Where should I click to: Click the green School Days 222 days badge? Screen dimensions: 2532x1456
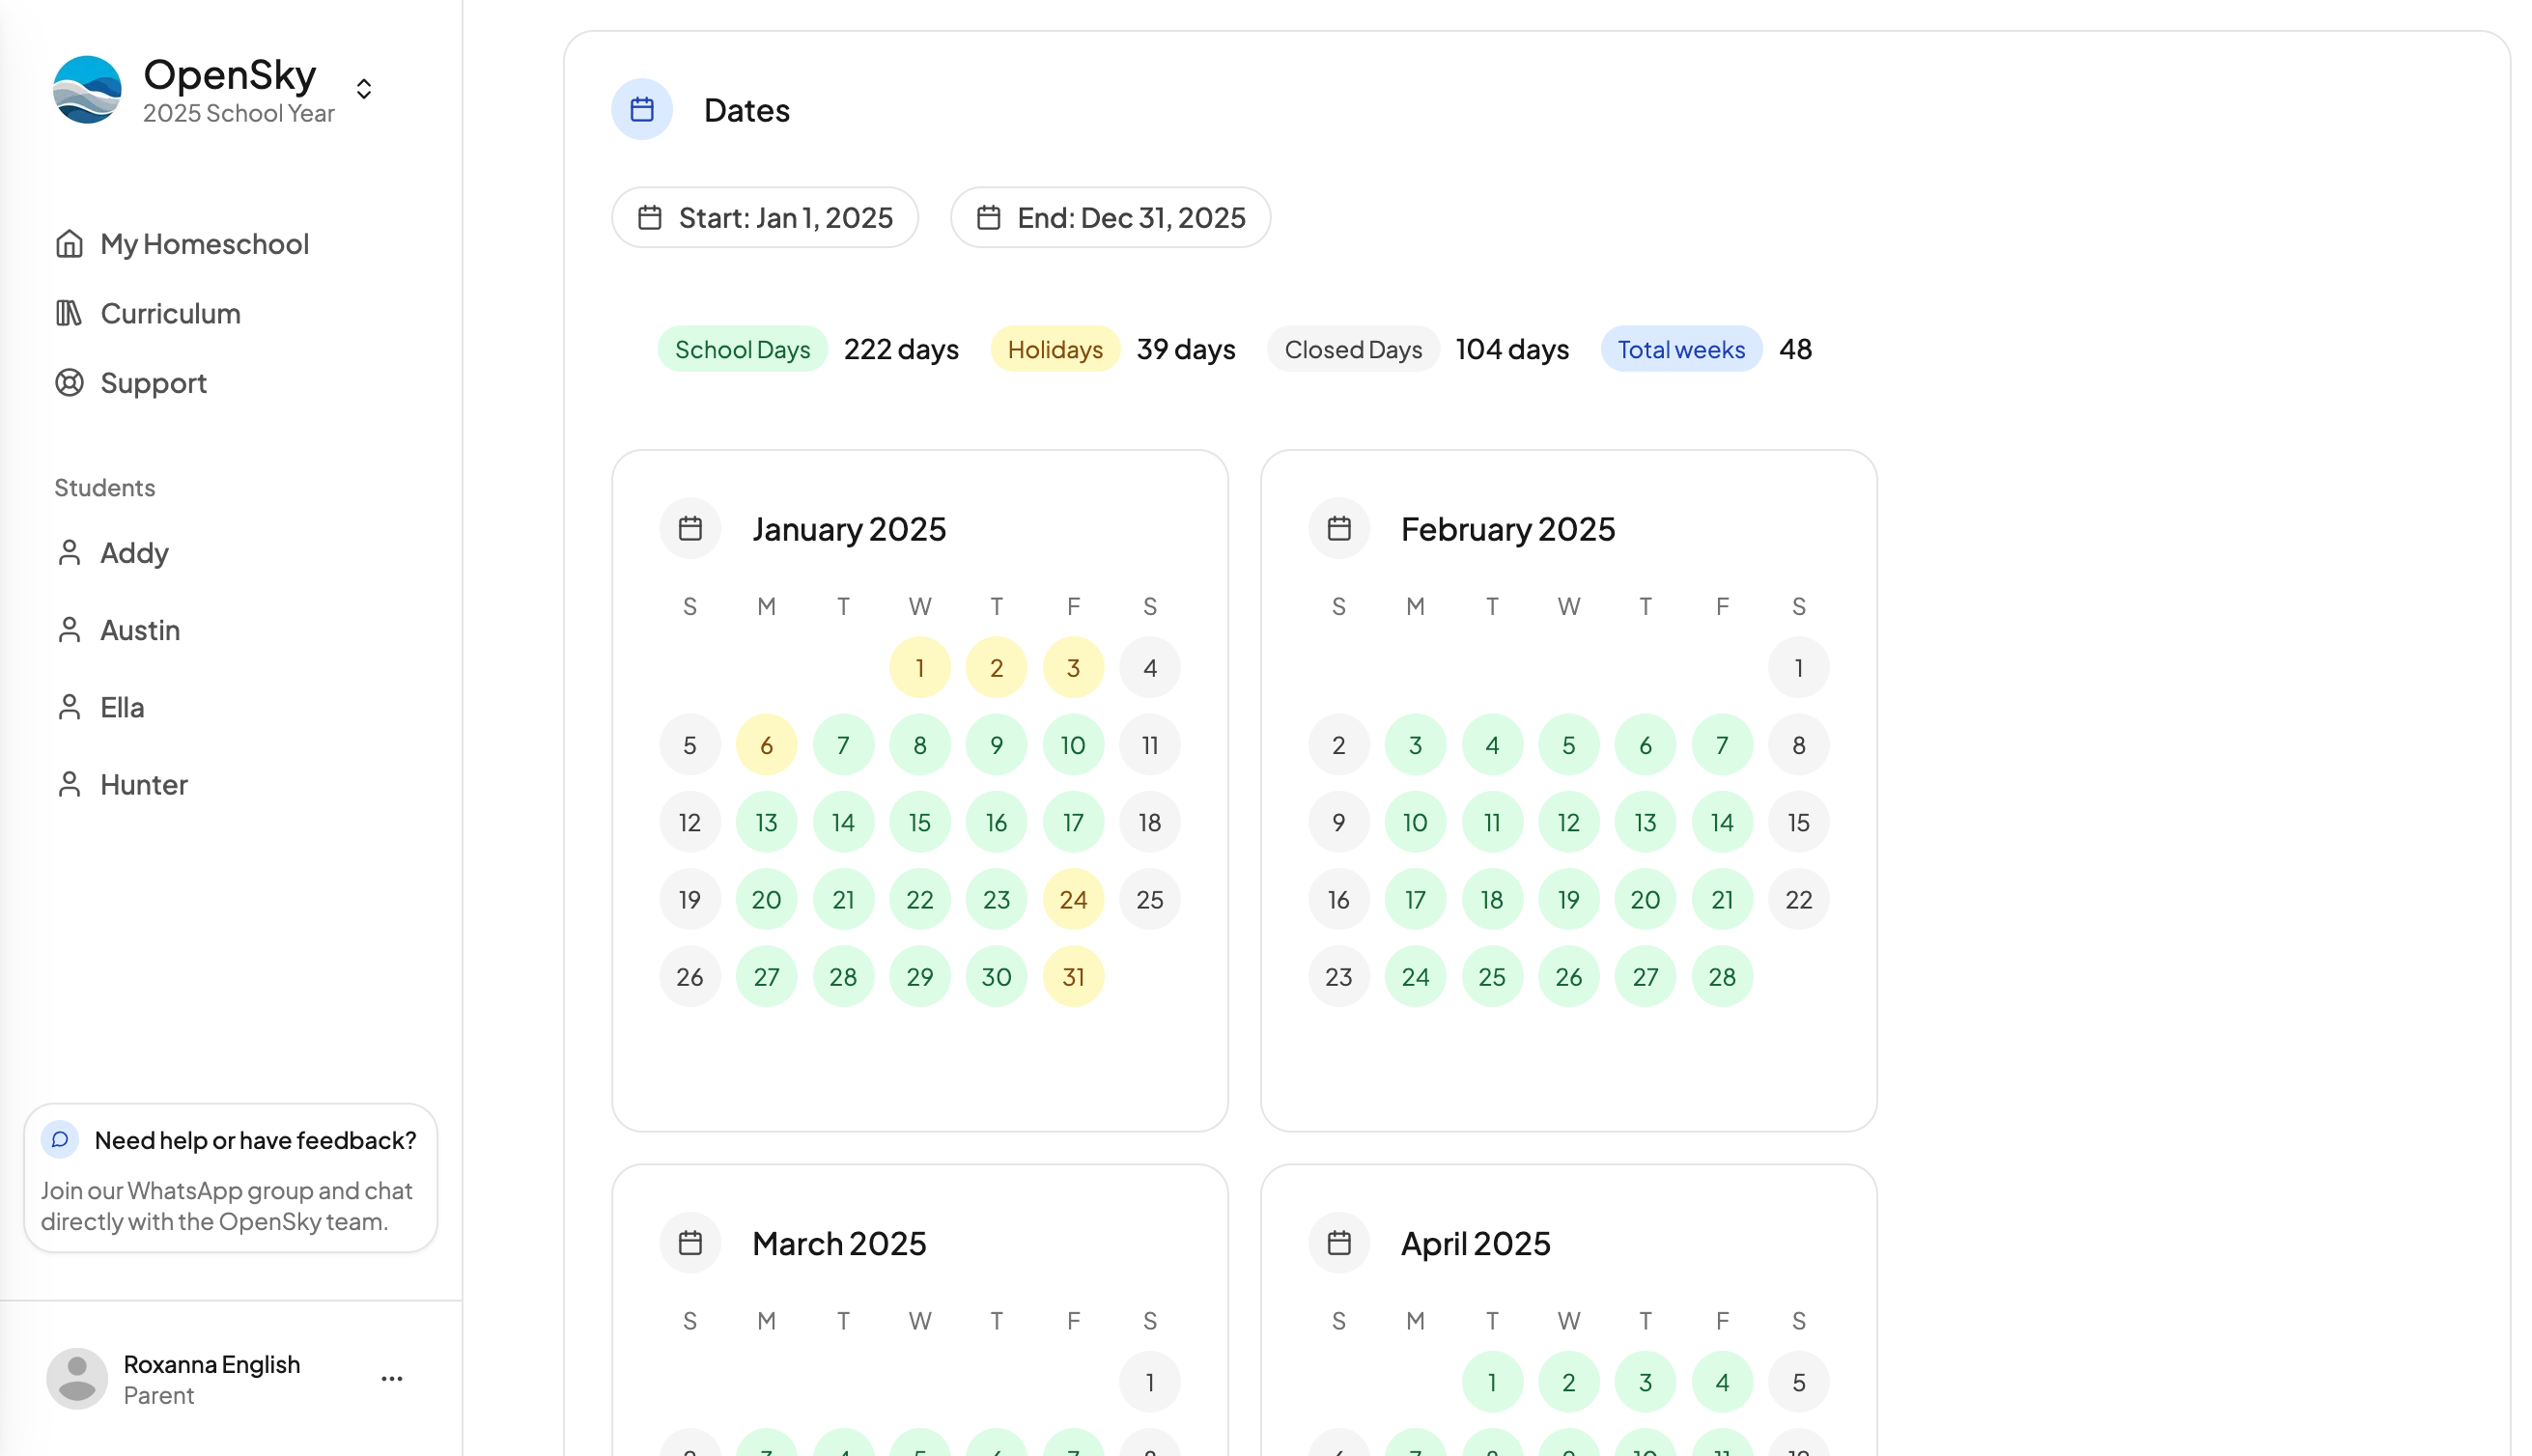coord(742,349)
